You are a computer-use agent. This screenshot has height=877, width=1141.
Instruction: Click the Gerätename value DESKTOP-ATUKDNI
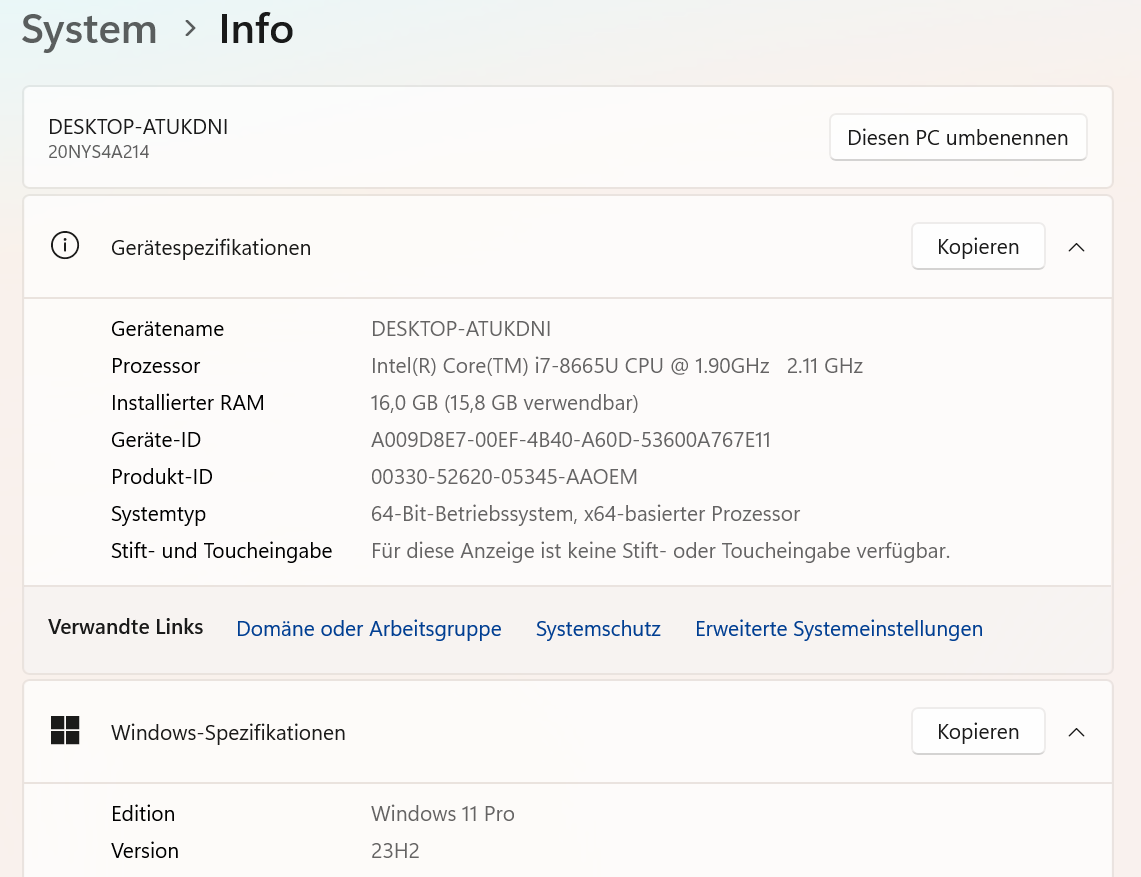(461, 329)
